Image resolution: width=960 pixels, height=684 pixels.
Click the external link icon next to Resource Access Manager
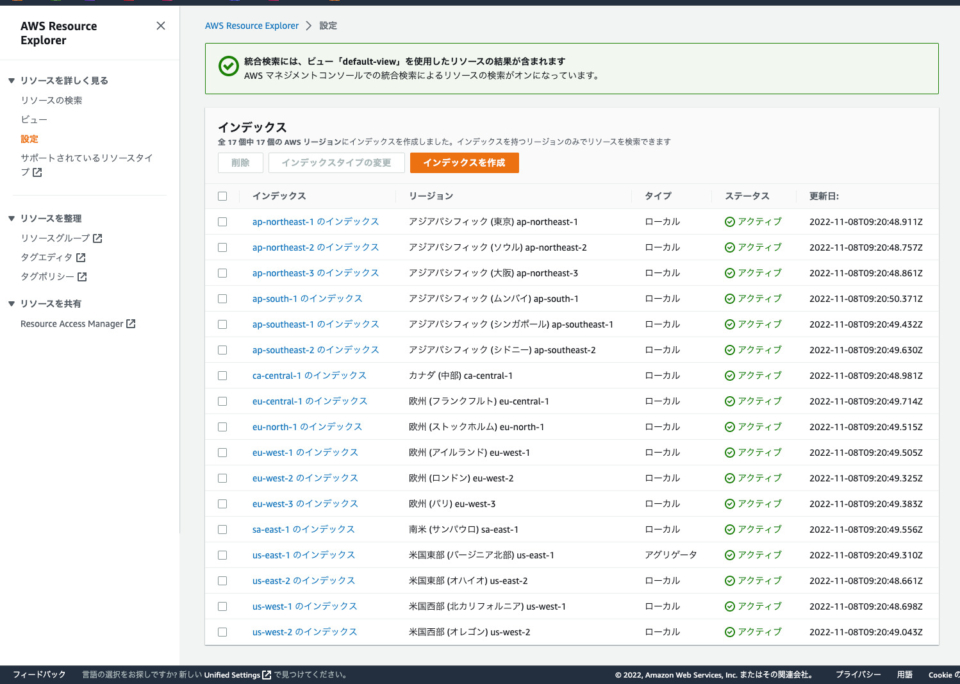pyautogui.click(x=130, y=323)
